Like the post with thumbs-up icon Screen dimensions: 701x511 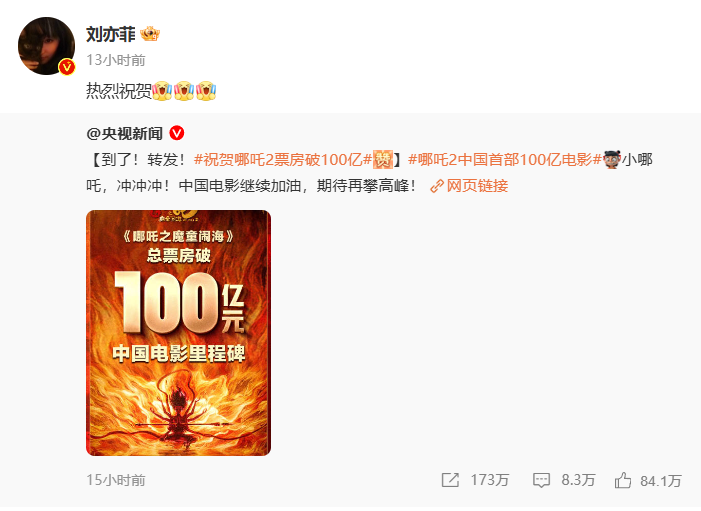tap(623, 480)
